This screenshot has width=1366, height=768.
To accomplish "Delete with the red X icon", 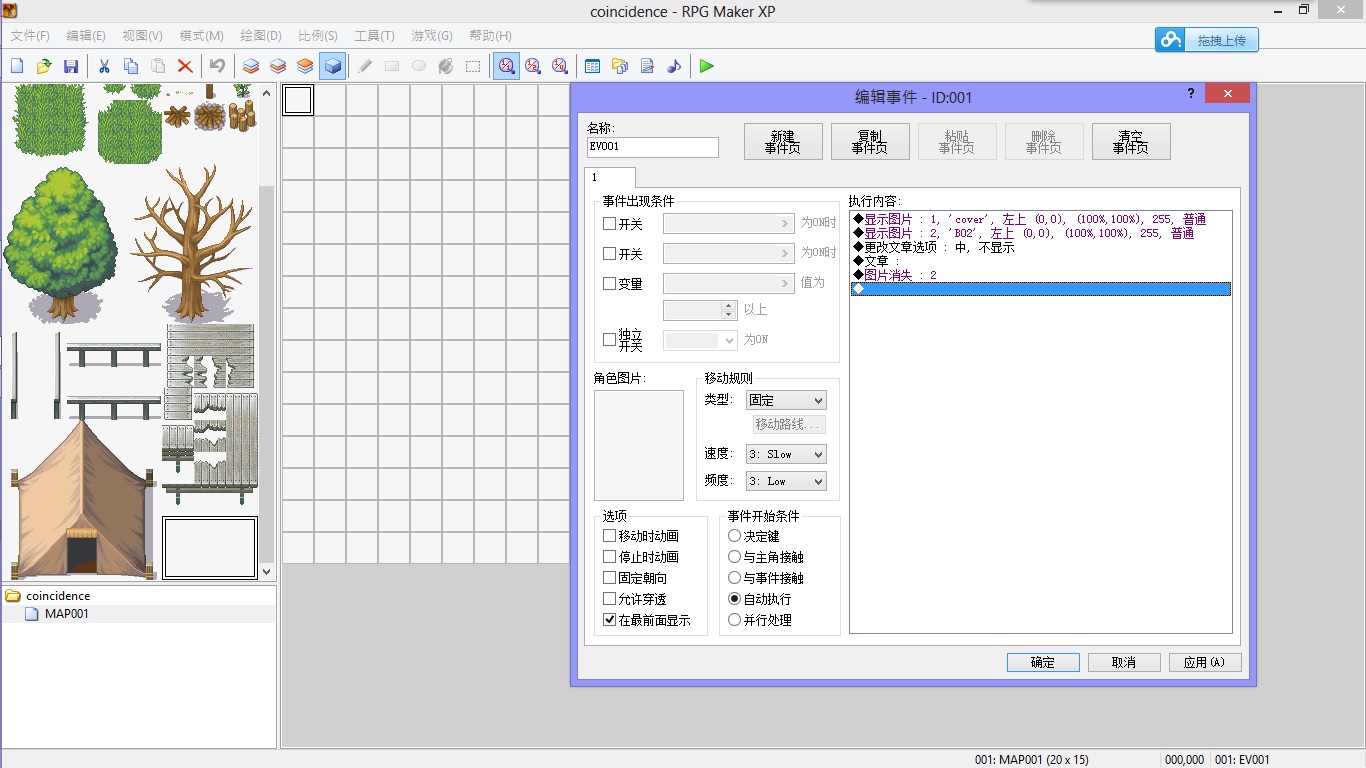I will 185,66.
